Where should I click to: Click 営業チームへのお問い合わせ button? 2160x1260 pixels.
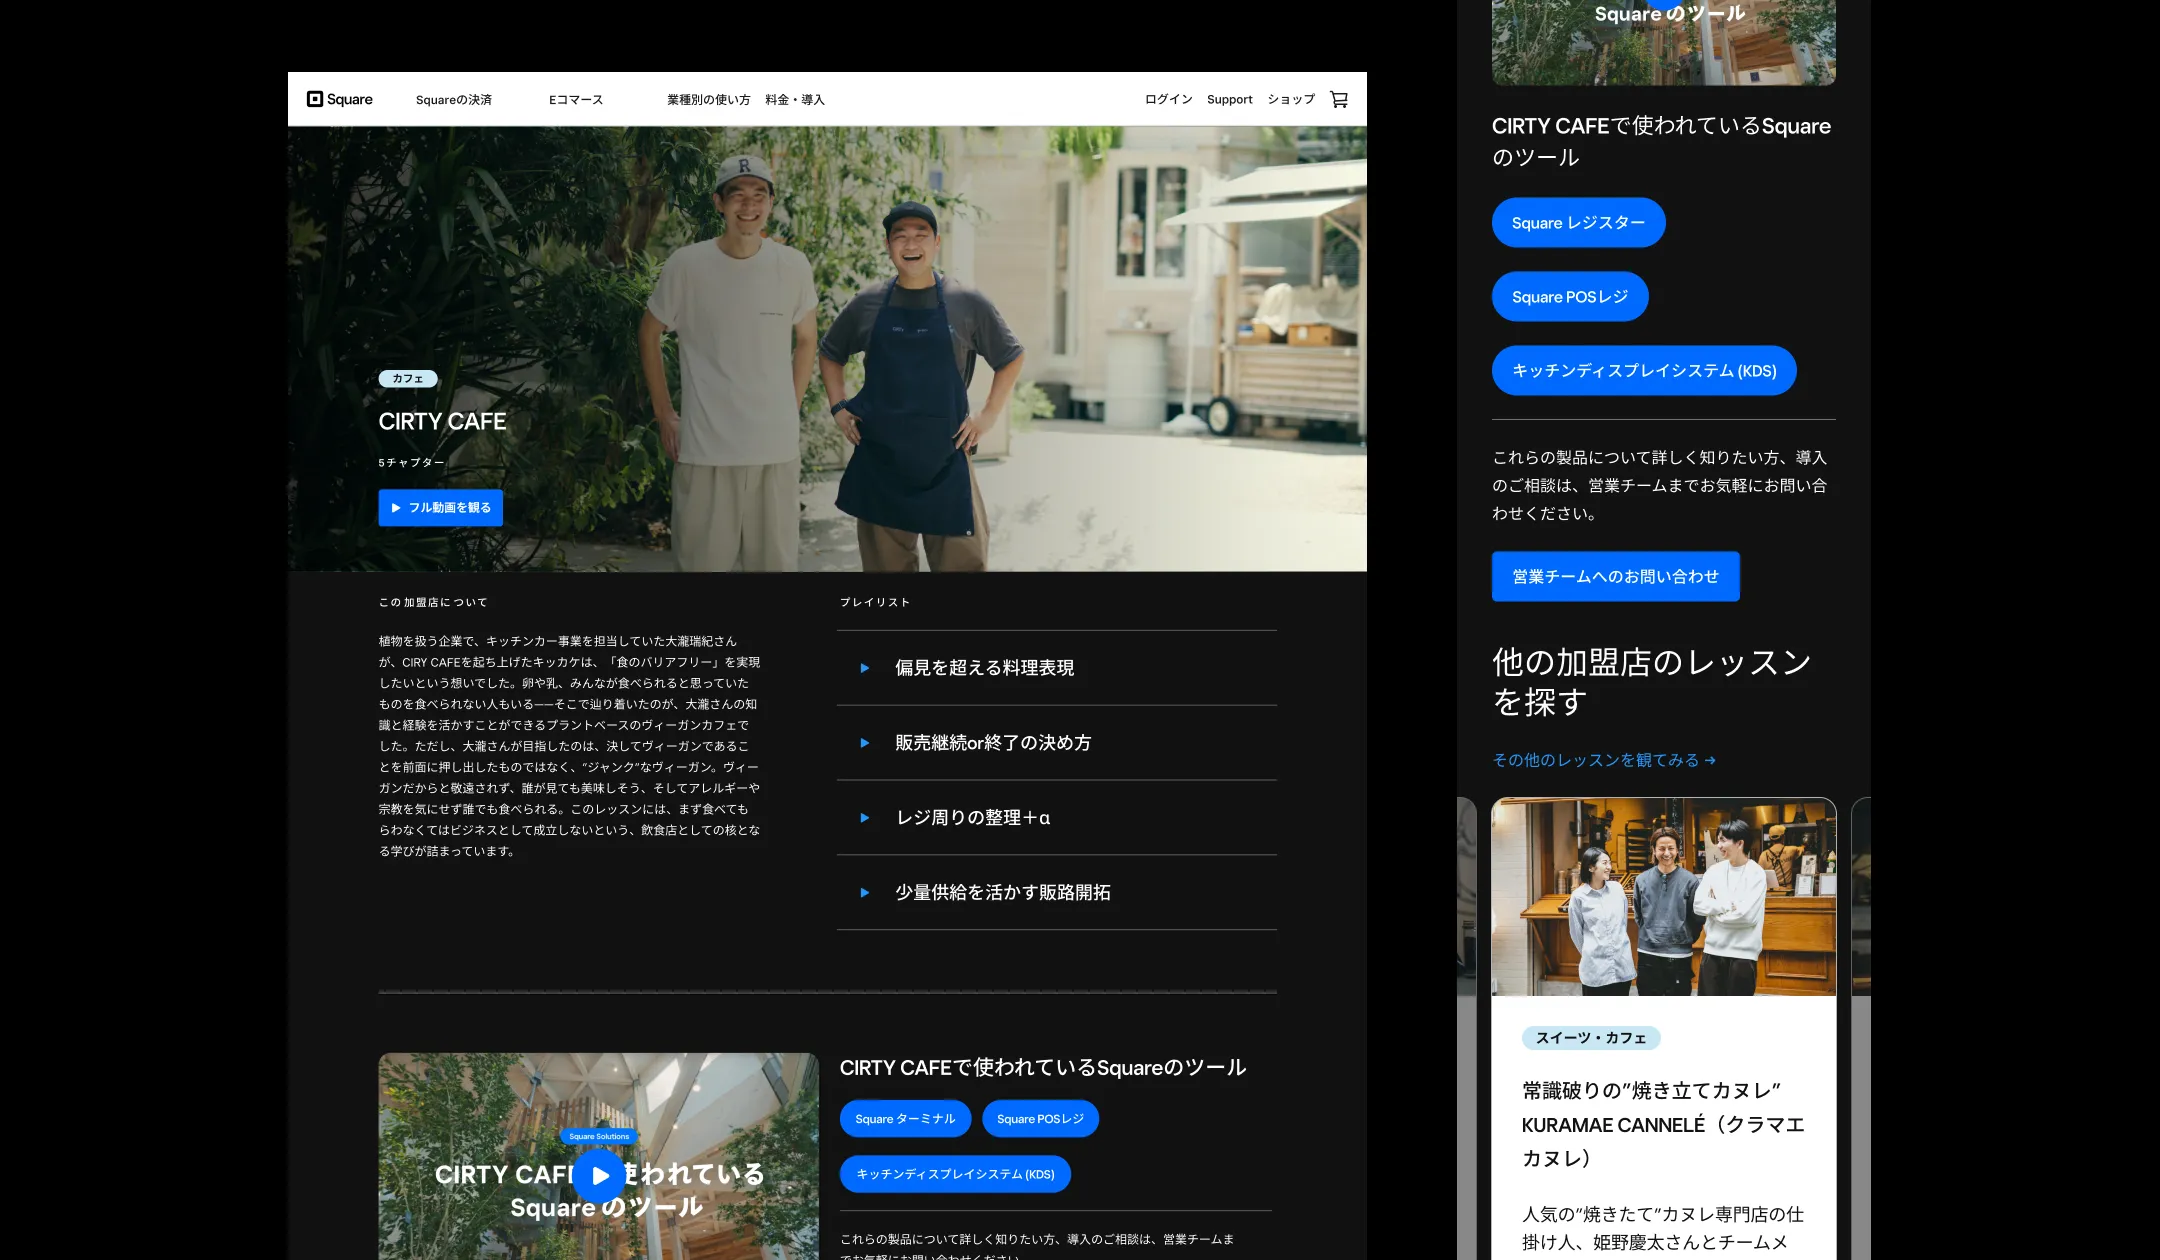pyautogui.click(x=1615, y=577)
